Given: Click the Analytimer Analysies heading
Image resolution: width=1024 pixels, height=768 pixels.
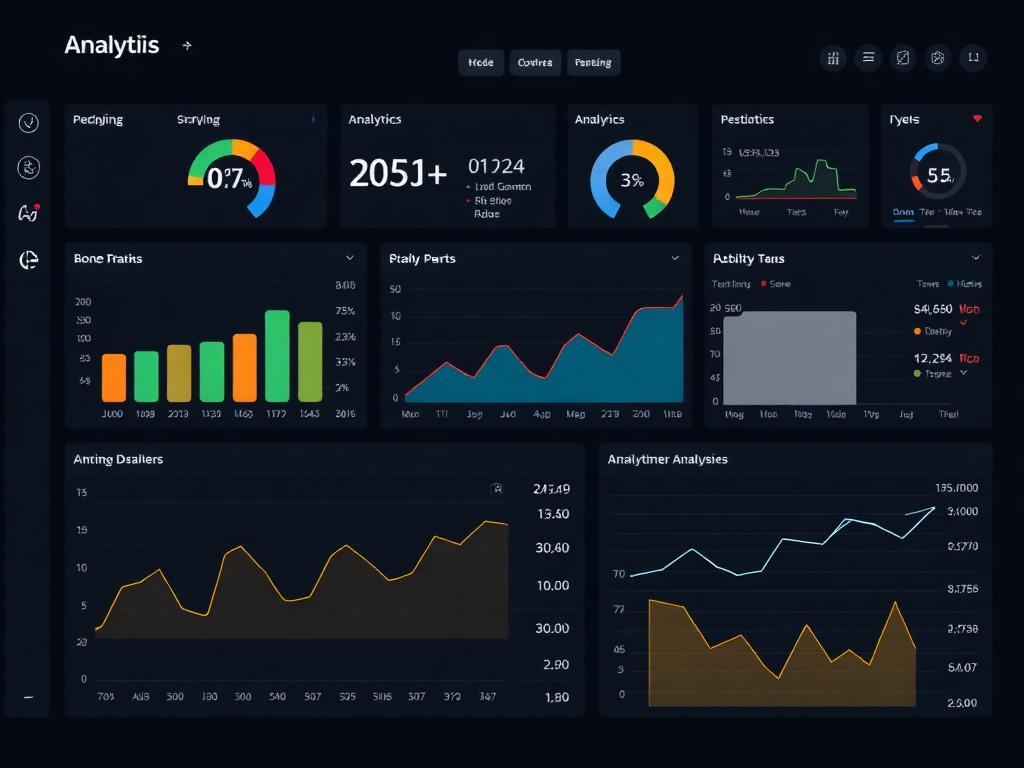Looking at the screenshot, I should click(x=667, y=459).
